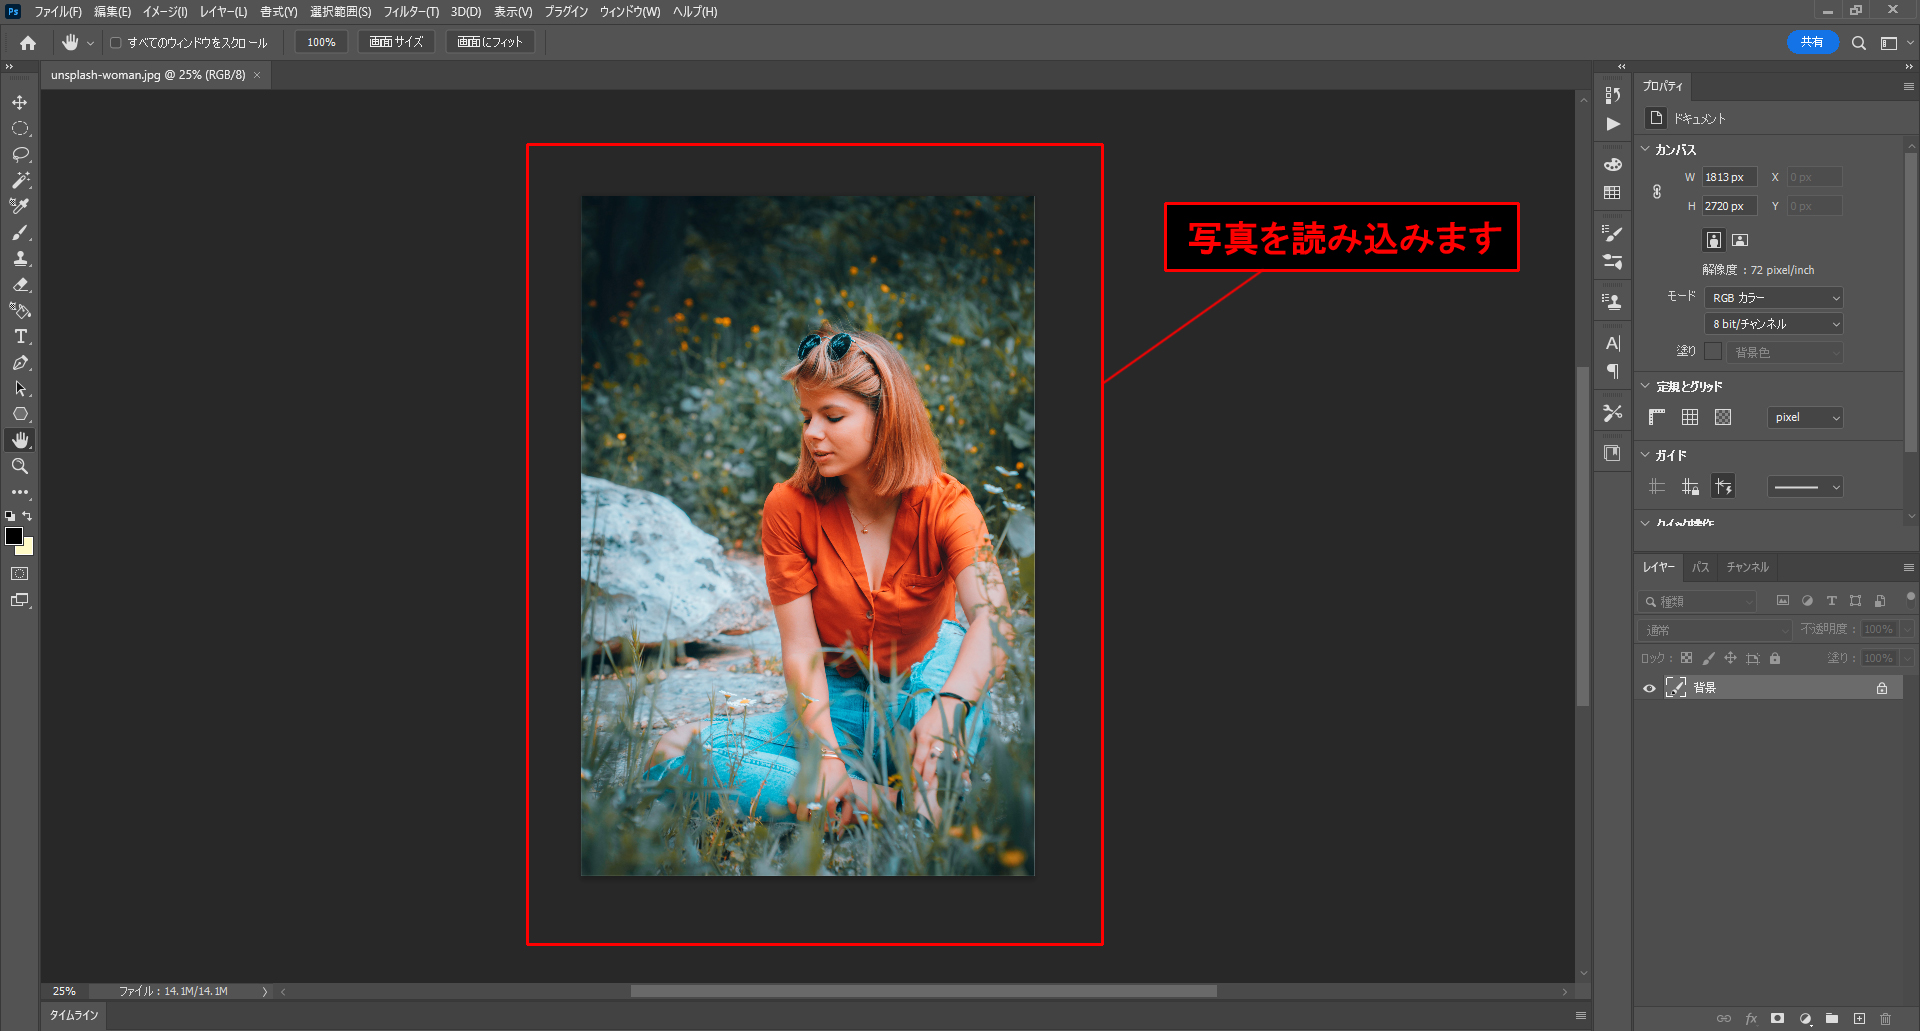This screenshot has width=1920, height=1031.
Task: Click the 画面にフィット button
Action: 490,42
